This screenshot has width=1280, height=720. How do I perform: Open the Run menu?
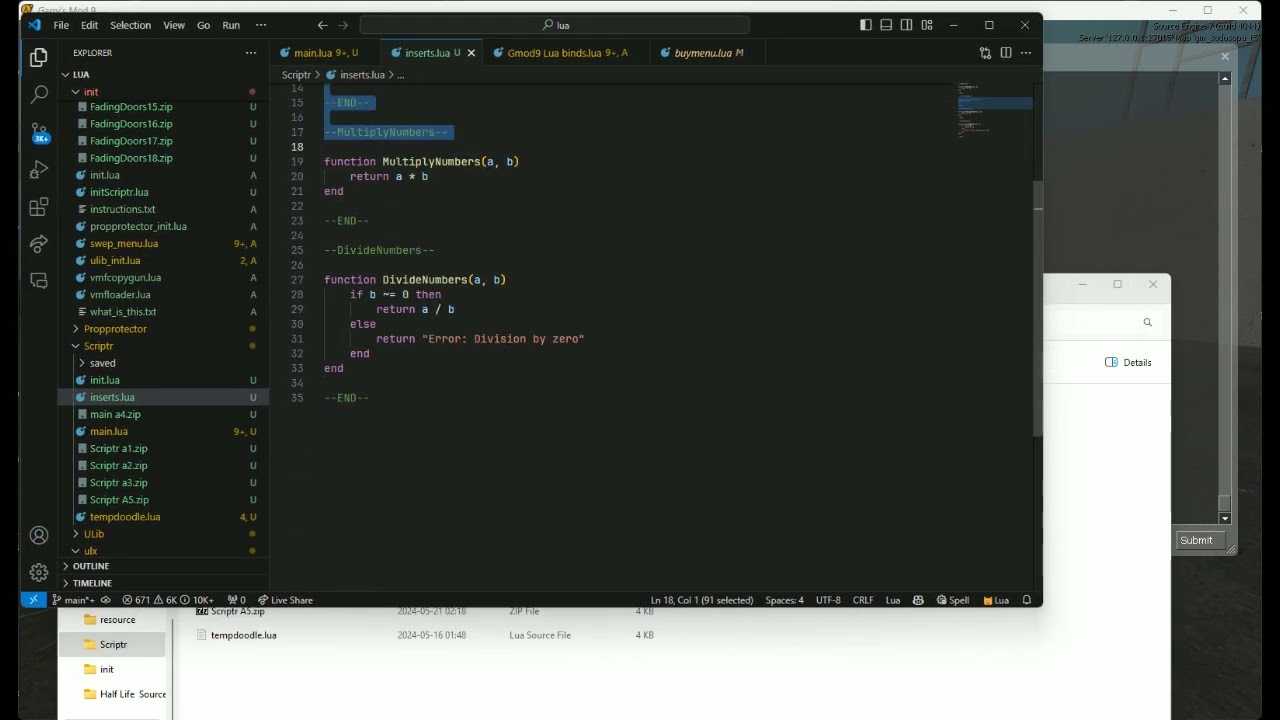[231, 25]
